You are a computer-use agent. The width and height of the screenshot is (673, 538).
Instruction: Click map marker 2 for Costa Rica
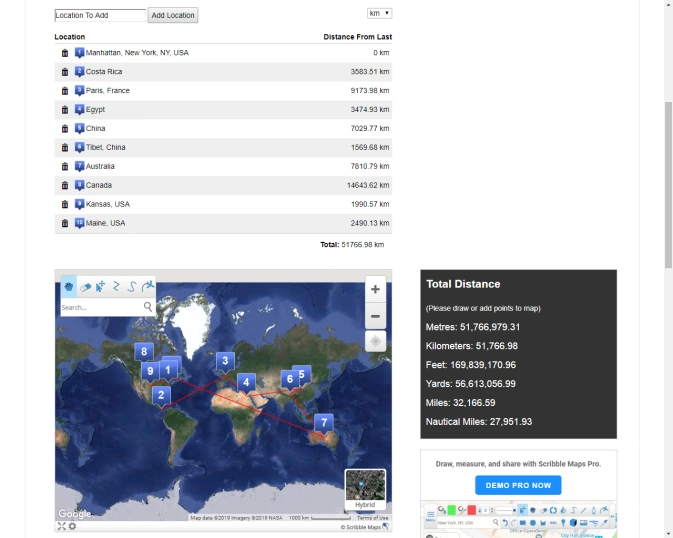click(x=161, y=396)
